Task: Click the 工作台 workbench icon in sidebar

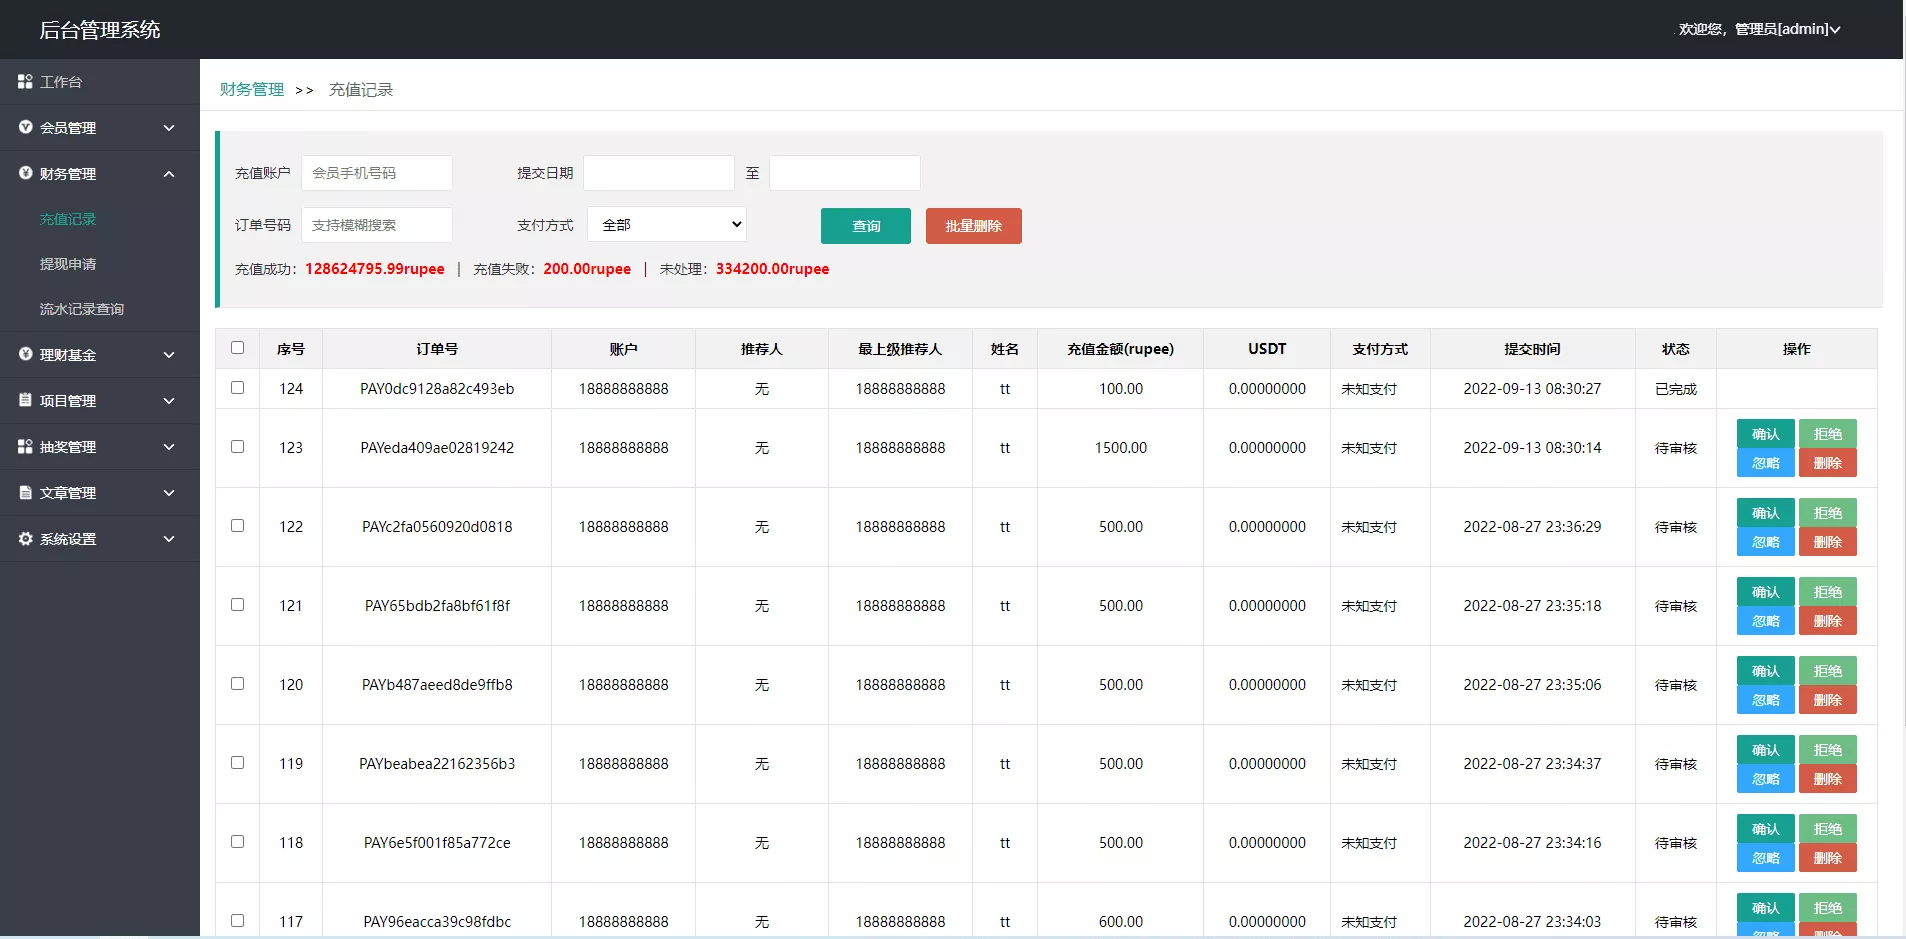Action: pyautogui.click(x=25, y=81)
